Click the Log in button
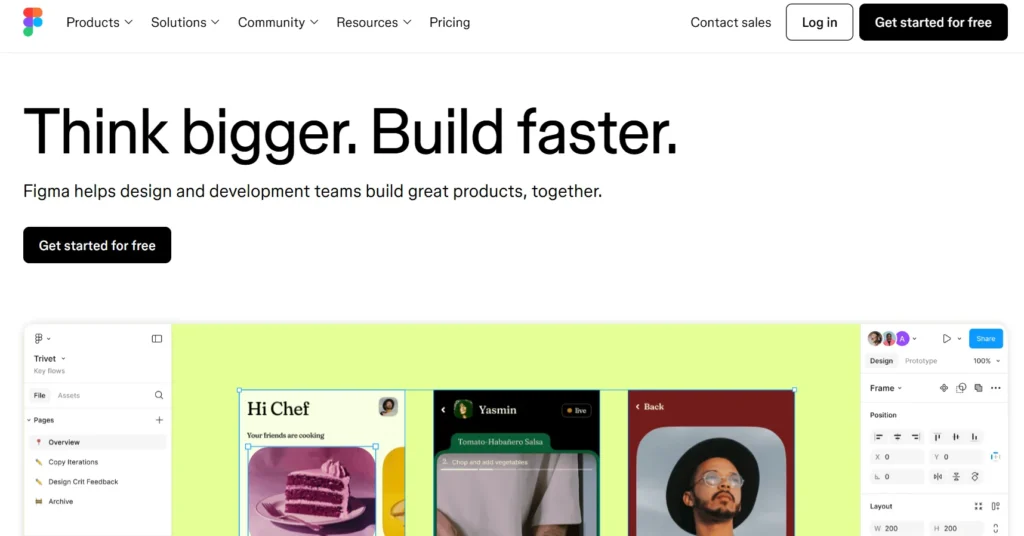Screen dimensions: 1024x536 (819, 22)
